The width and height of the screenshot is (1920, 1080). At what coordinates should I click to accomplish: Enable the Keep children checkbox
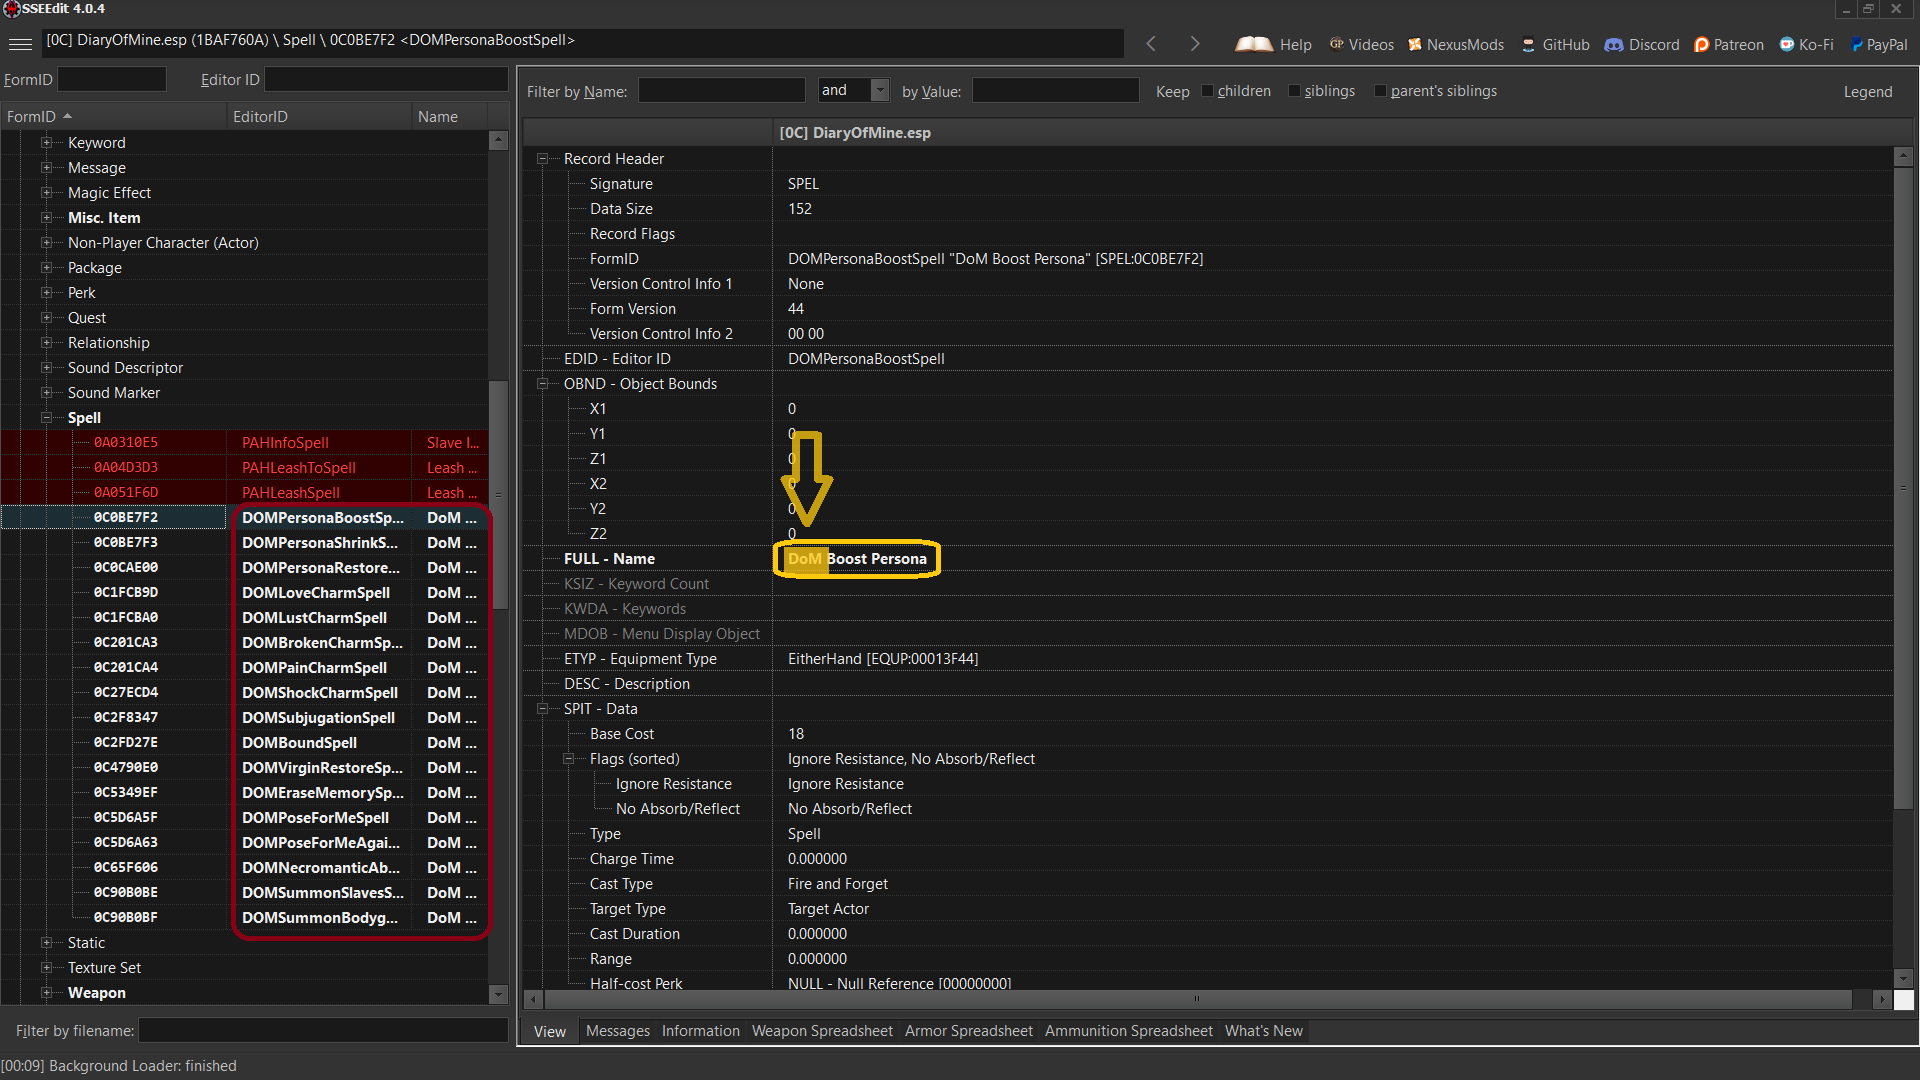point(1207,91)
